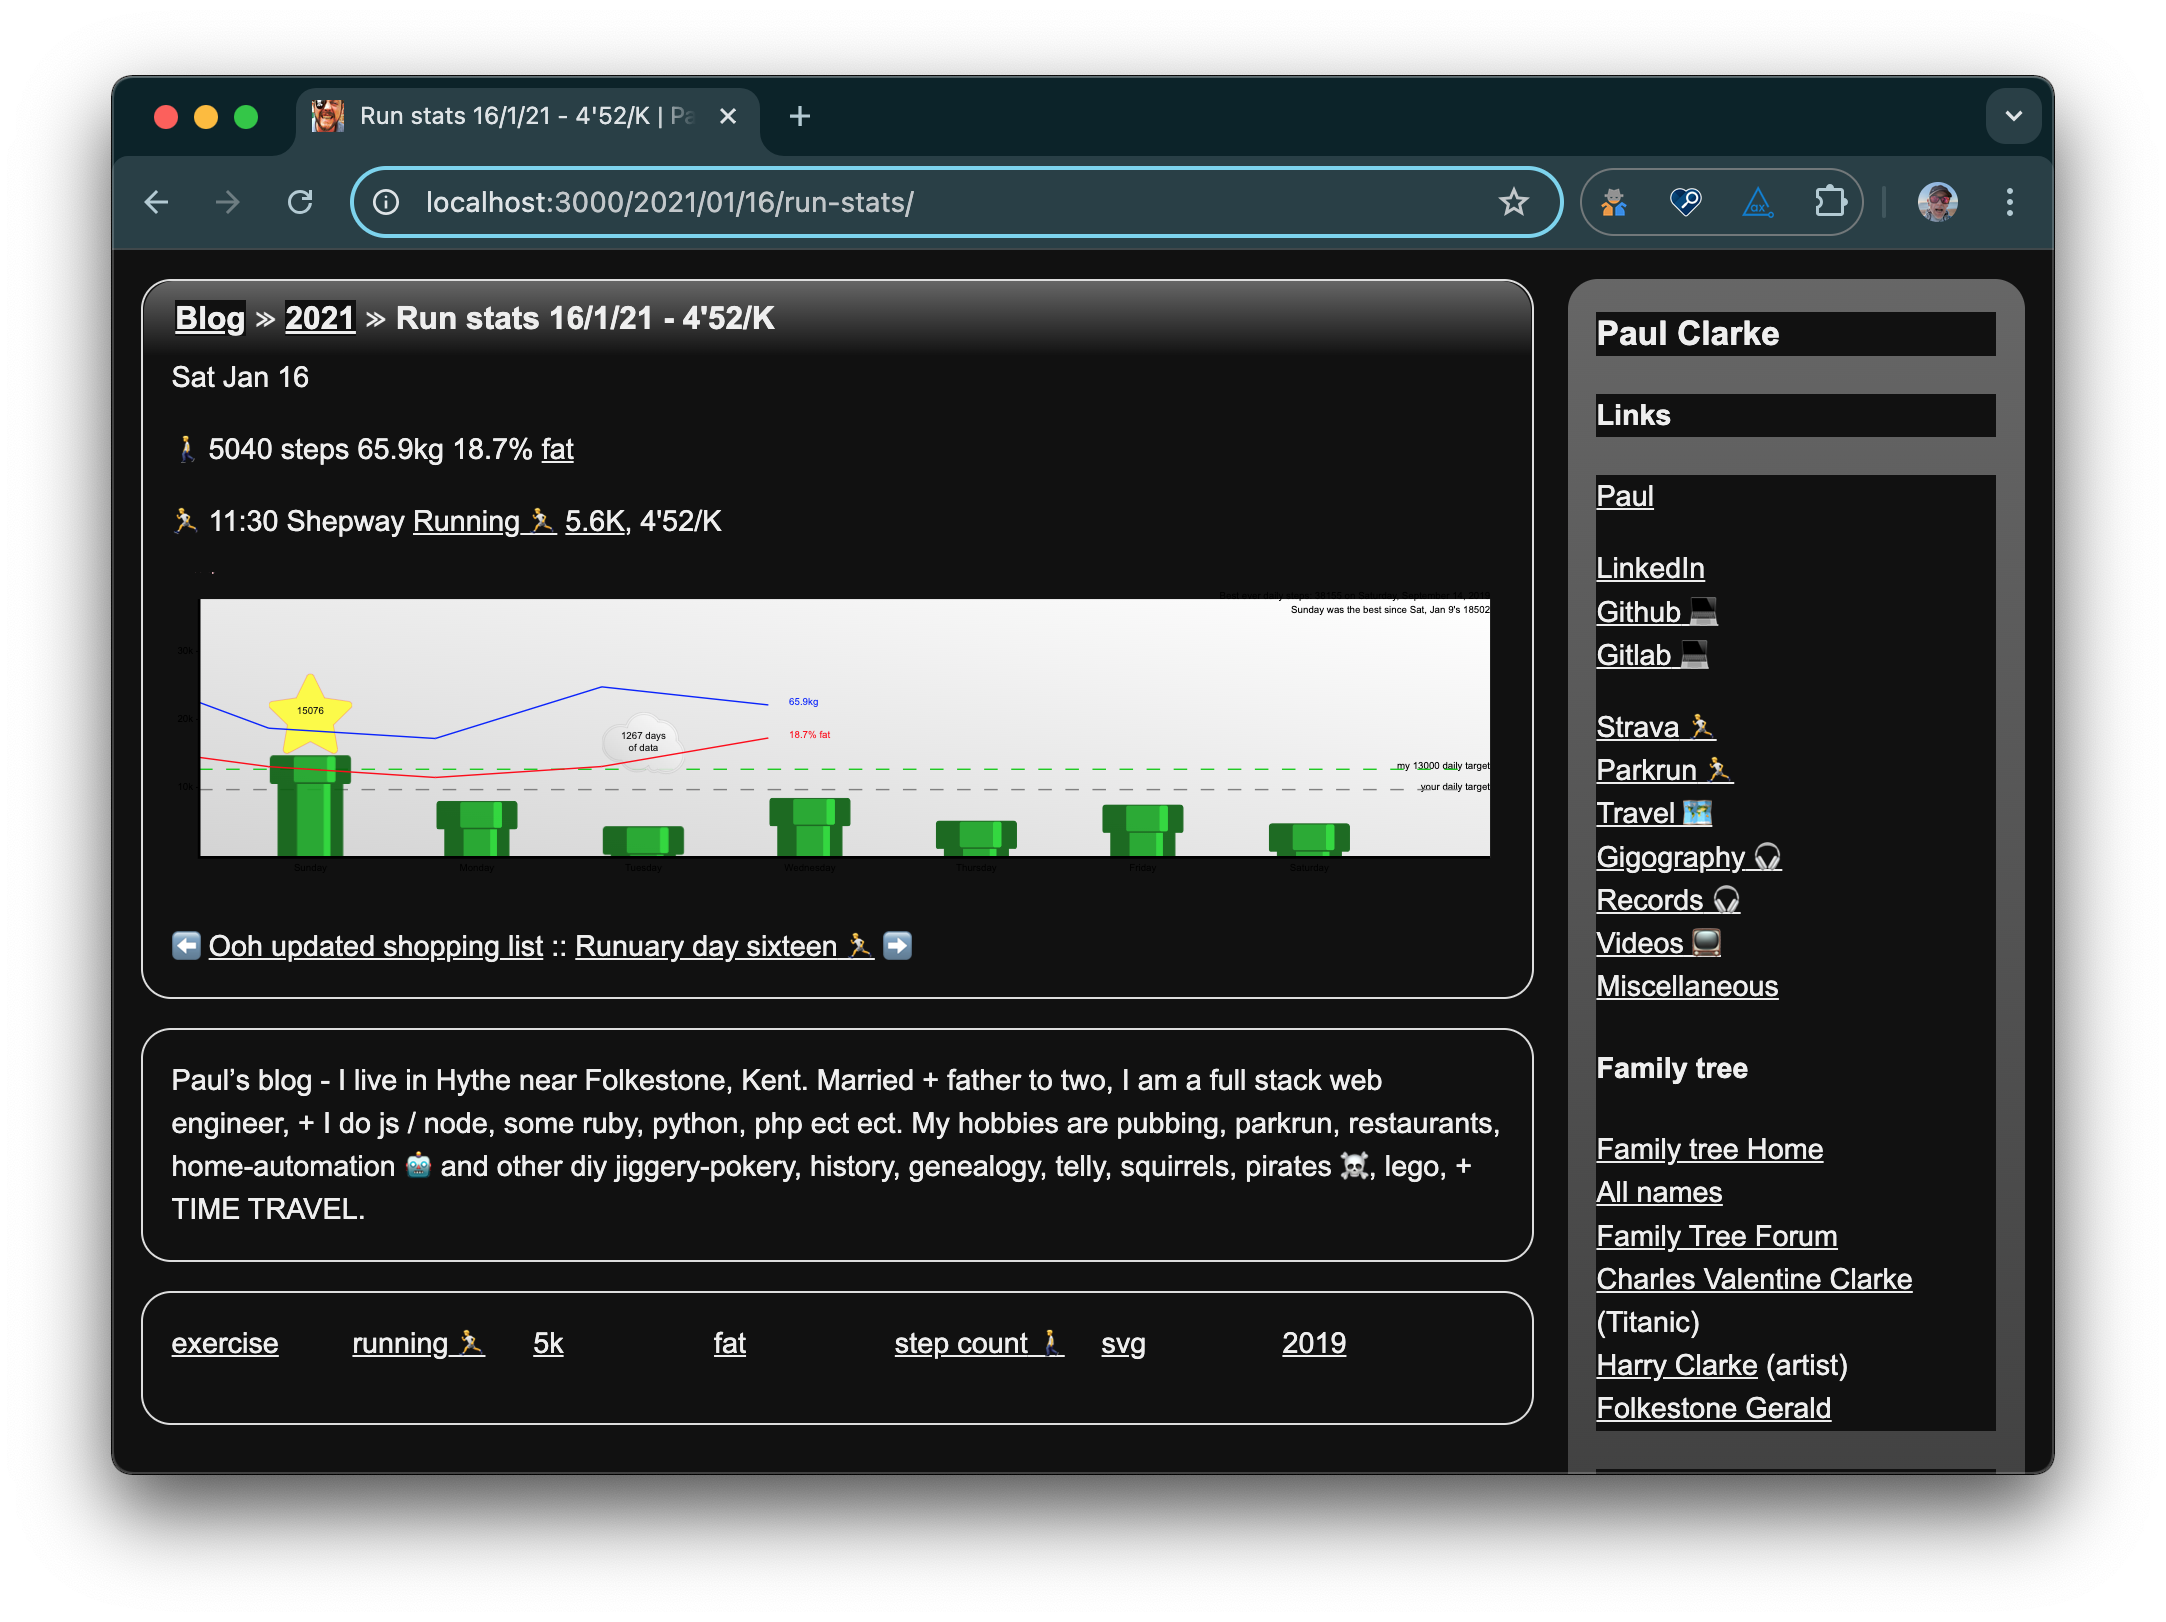
Task: Click the yellow star 15076 marker
Action: point(310,711)
